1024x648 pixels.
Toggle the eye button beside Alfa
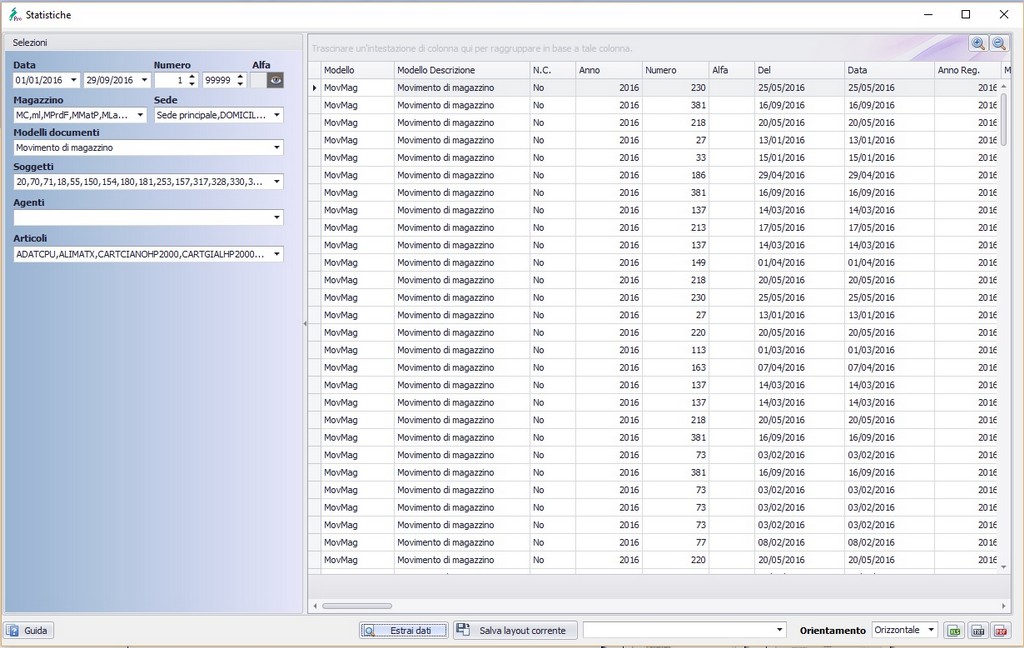276,80
